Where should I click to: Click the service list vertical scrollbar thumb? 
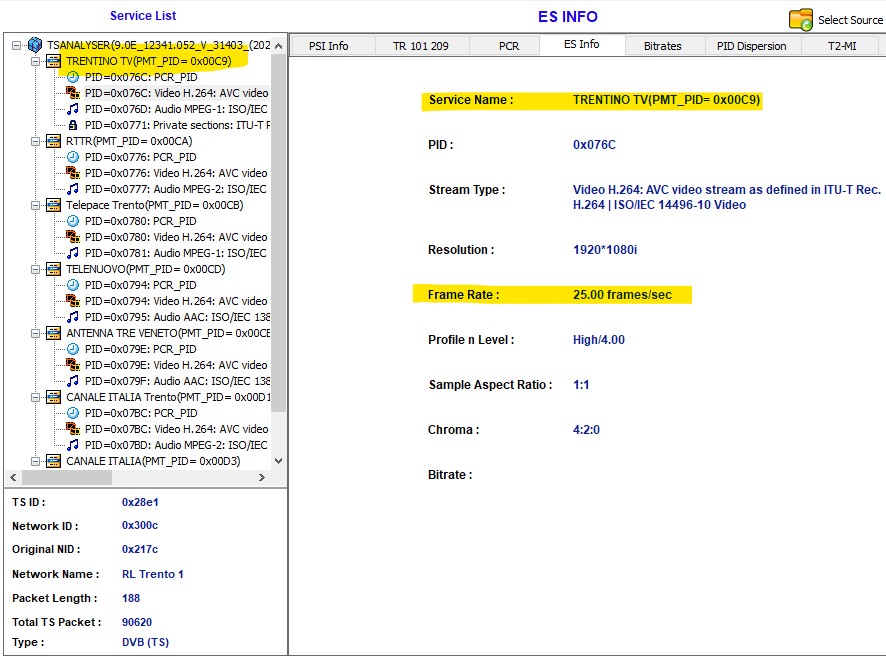point(278,232)
